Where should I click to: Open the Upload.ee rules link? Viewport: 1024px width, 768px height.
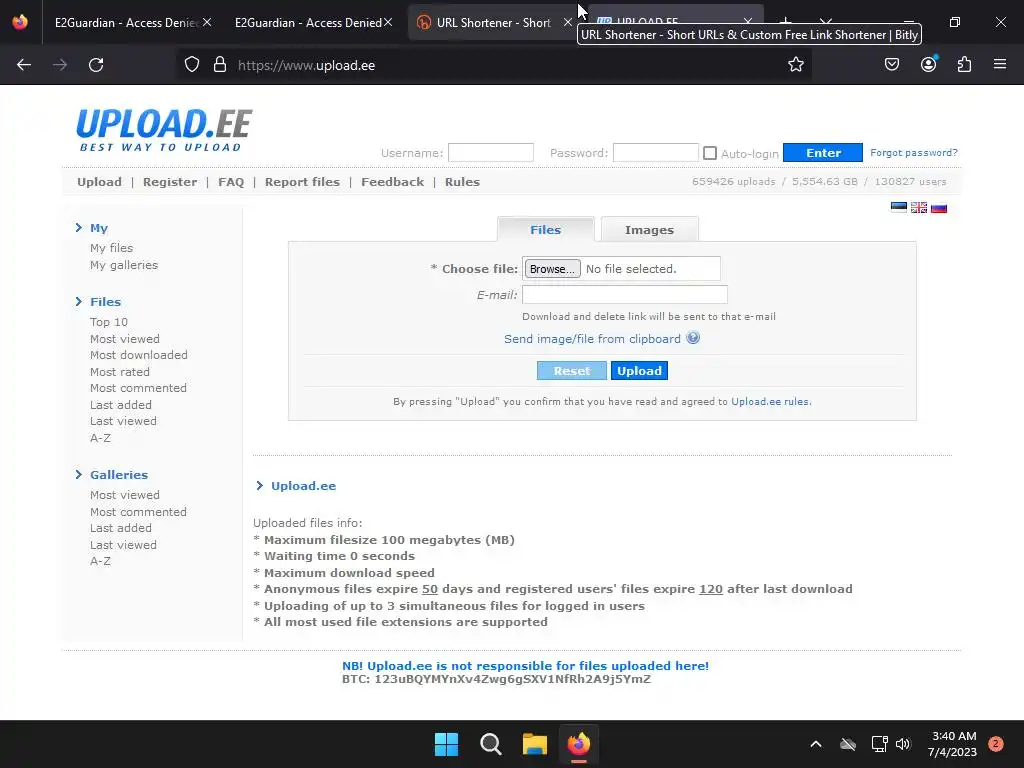pos(770,401)
